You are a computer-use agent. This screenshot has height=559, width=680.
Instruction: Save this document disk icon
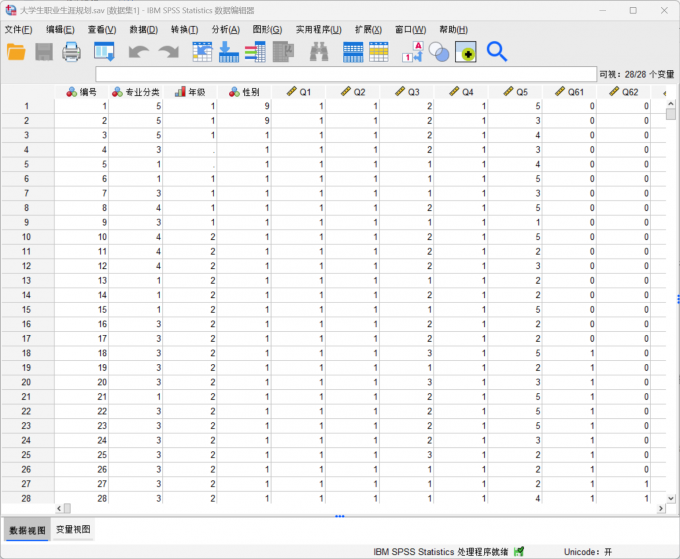click(x=44, y=52)
